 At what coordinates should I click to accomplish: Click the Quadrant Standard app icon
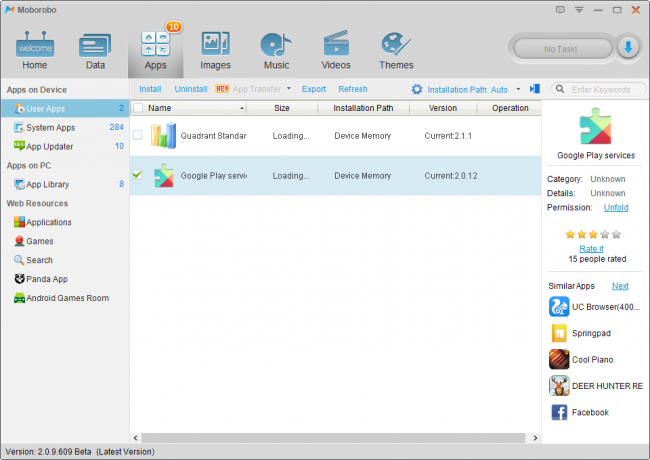[163, 136]
